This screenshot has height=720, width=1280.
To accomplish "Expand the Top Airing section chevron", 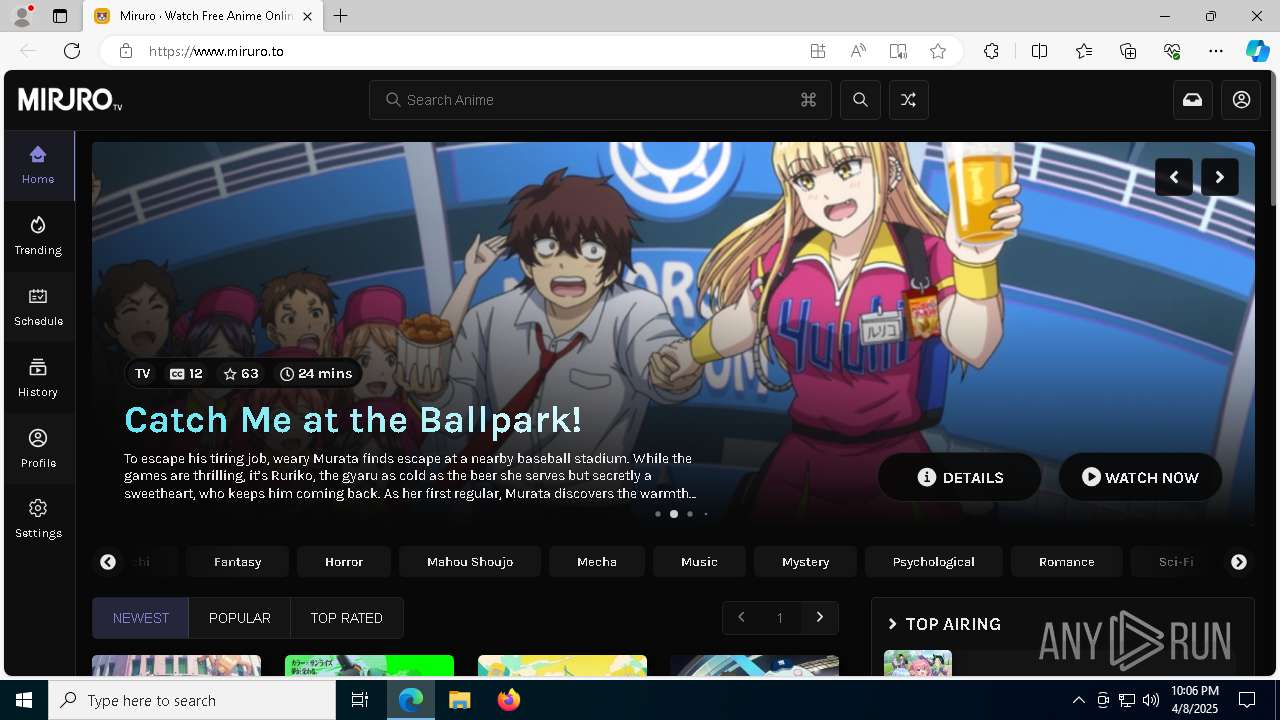I will pyautogui.click(x=893, y=624).
